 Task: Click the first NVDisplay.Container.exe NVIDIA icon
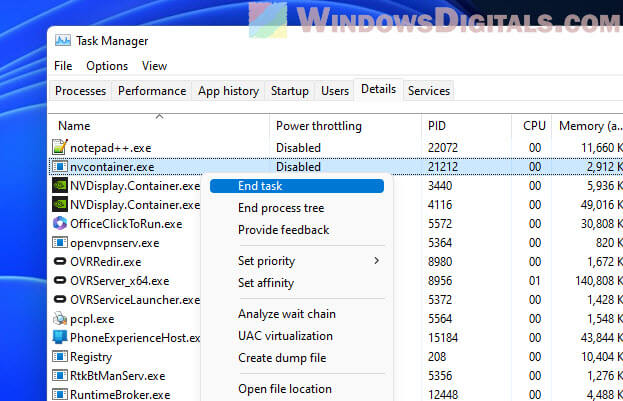pyautogui.click(x=60, y=186)
